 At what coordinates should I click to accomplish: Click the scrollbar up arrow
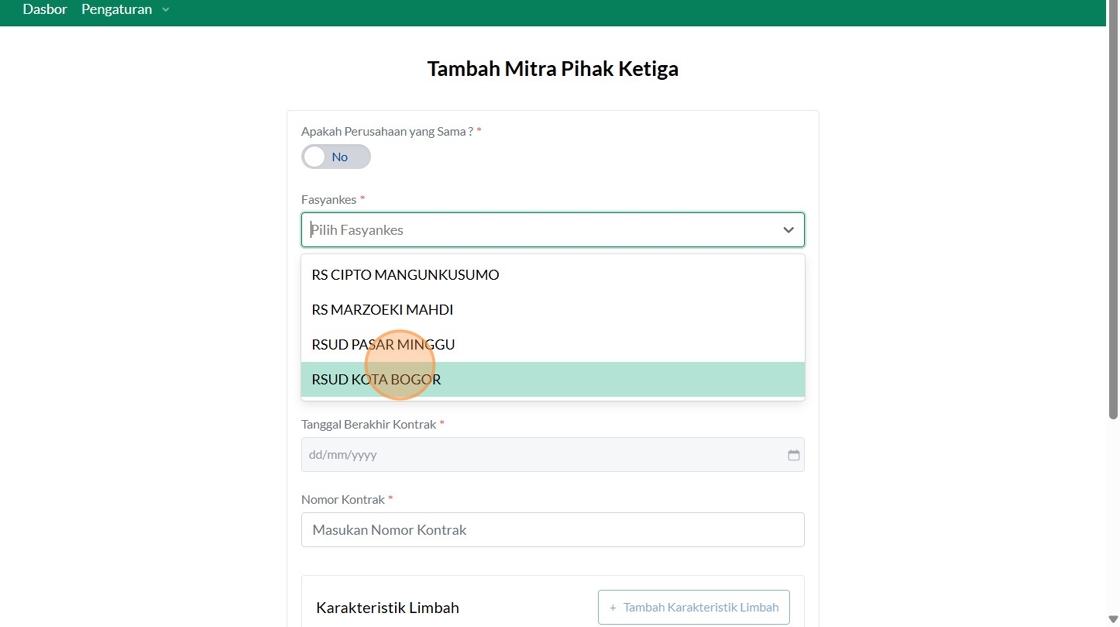point(1112,5)
